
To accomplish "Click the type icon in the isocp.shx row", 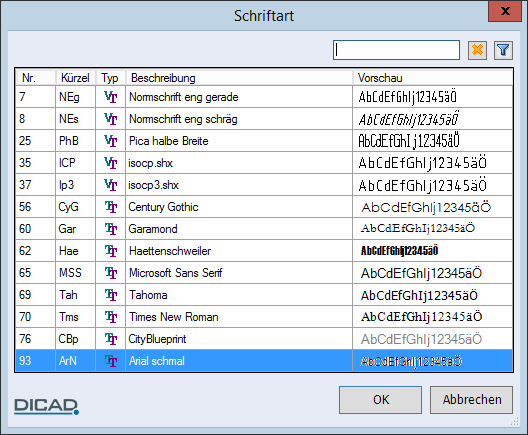I will click(x=110, y=163).
